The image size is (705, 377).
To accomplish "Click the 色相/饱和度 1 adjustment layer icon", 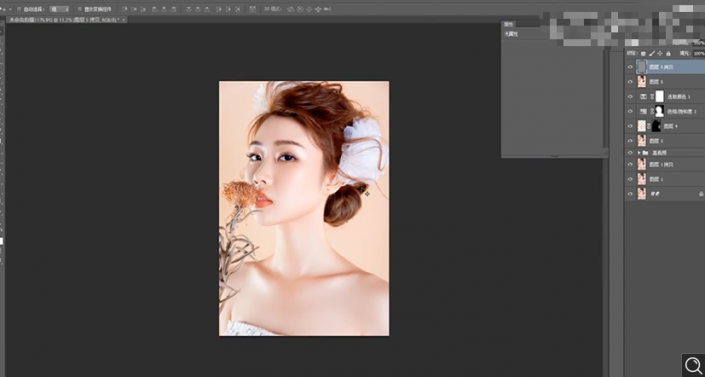I will [x=643, y=111].
